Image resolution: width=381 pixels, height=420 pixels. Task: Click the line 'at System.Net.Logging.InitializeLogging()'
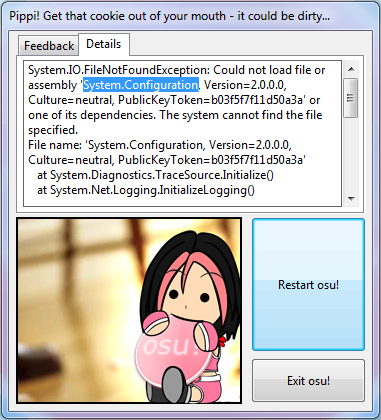pyautogui.click(x=146, y=190)
